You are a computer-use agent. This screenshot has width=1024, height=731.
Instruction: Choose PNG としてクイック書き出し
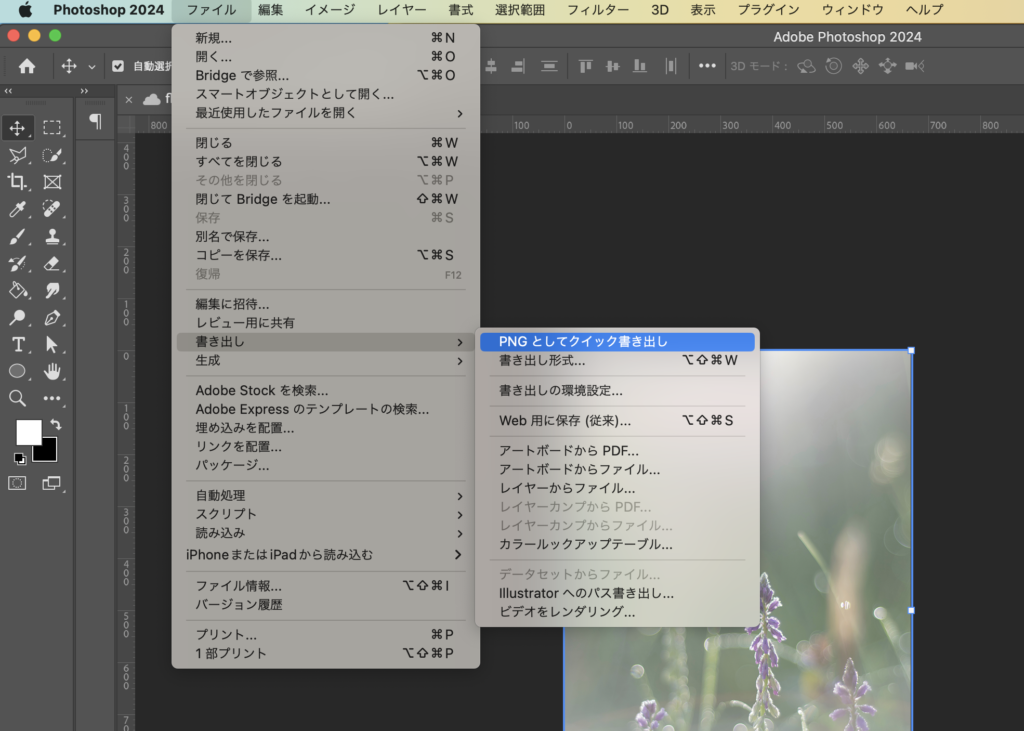click(617, 342)
